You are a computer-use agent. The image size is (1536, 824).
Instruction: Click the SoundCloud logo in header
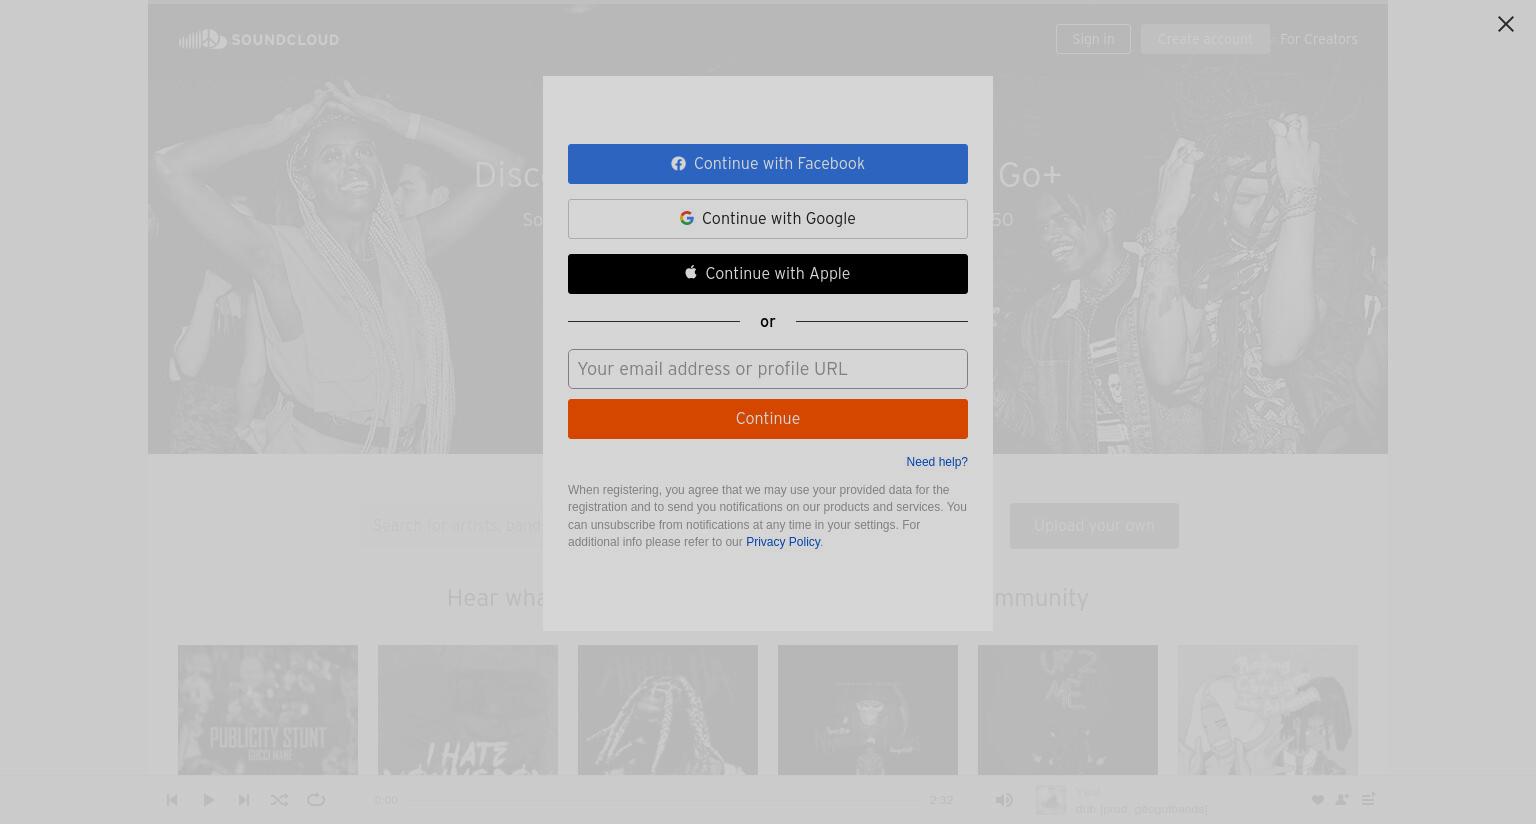click(259, 39)
